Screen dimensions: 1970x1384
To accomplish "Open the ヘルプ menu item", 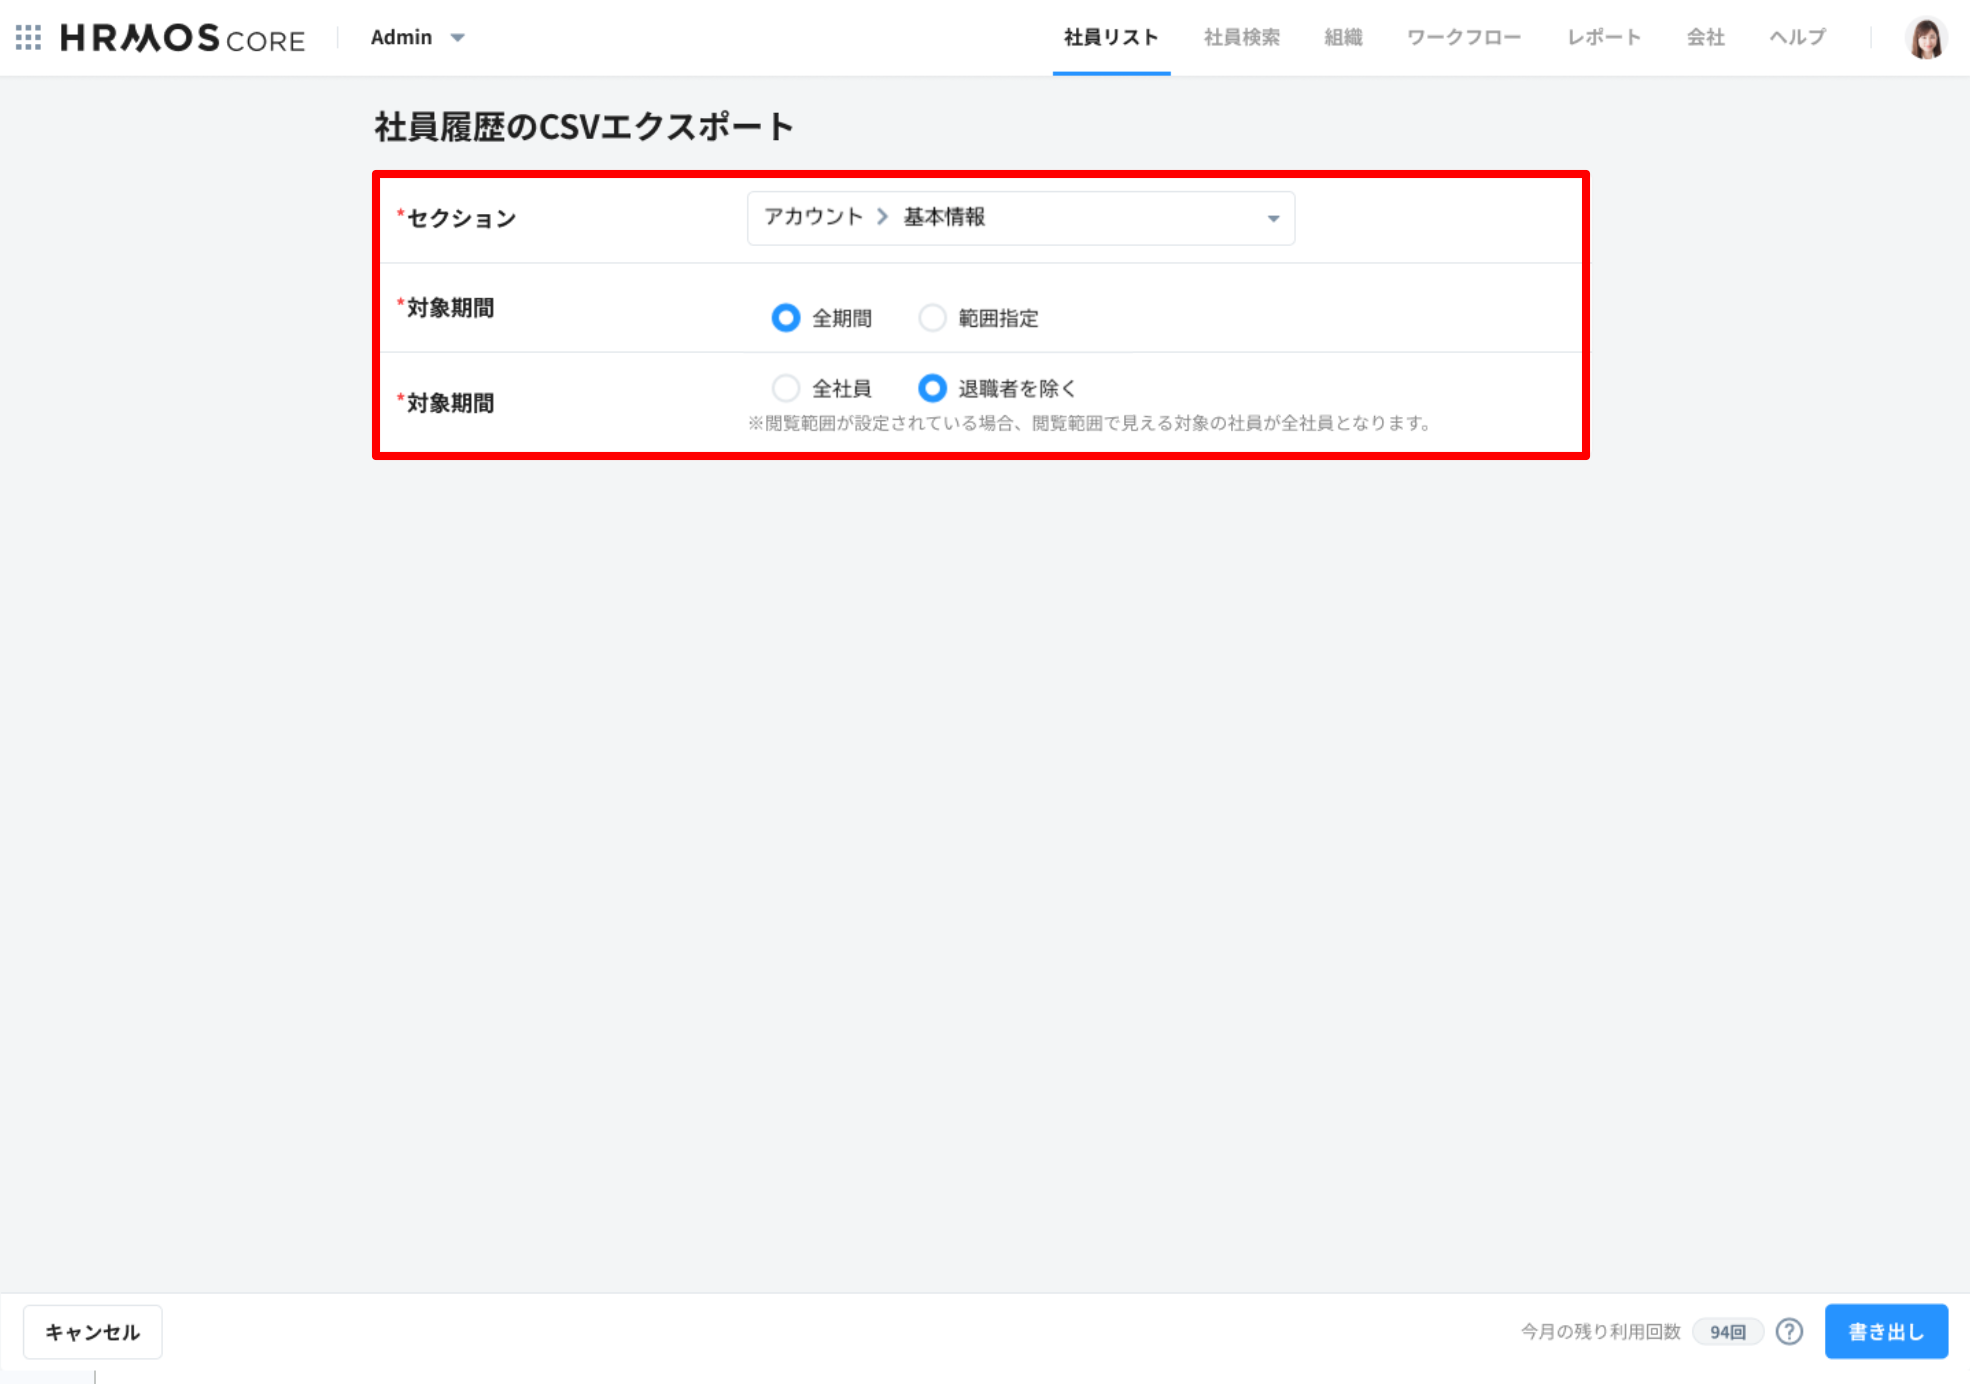I will pos(1797,38).
